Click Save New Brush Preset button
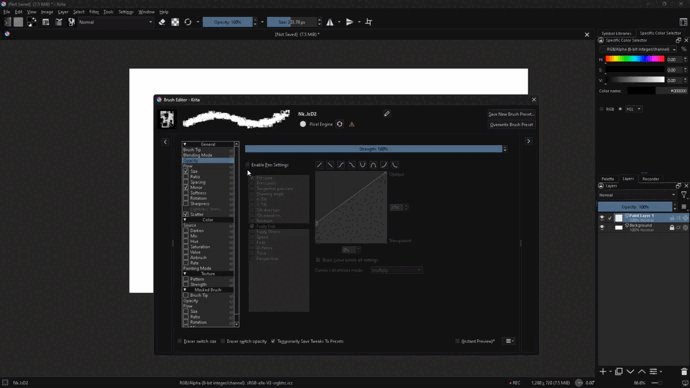Image resolution: width=690 pixels, height=388 pixels. tap(511, 114)
